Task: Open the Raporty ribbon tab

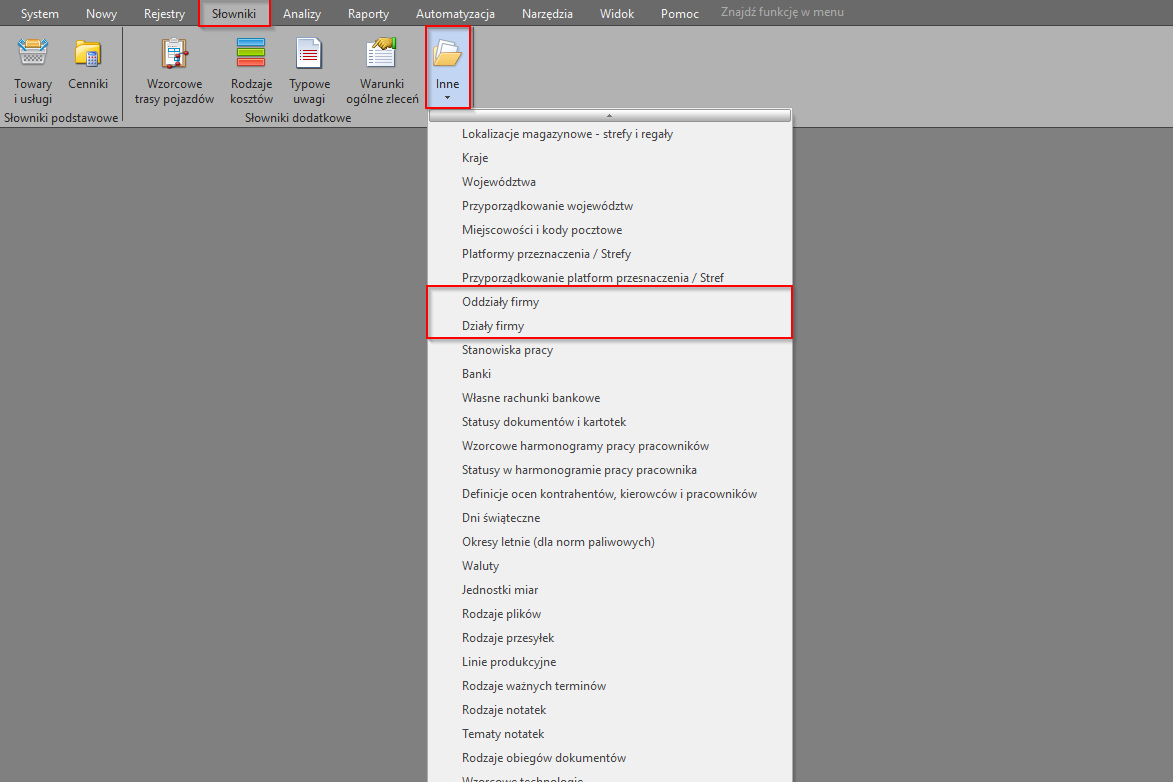Action: click(x=368, y=14)
